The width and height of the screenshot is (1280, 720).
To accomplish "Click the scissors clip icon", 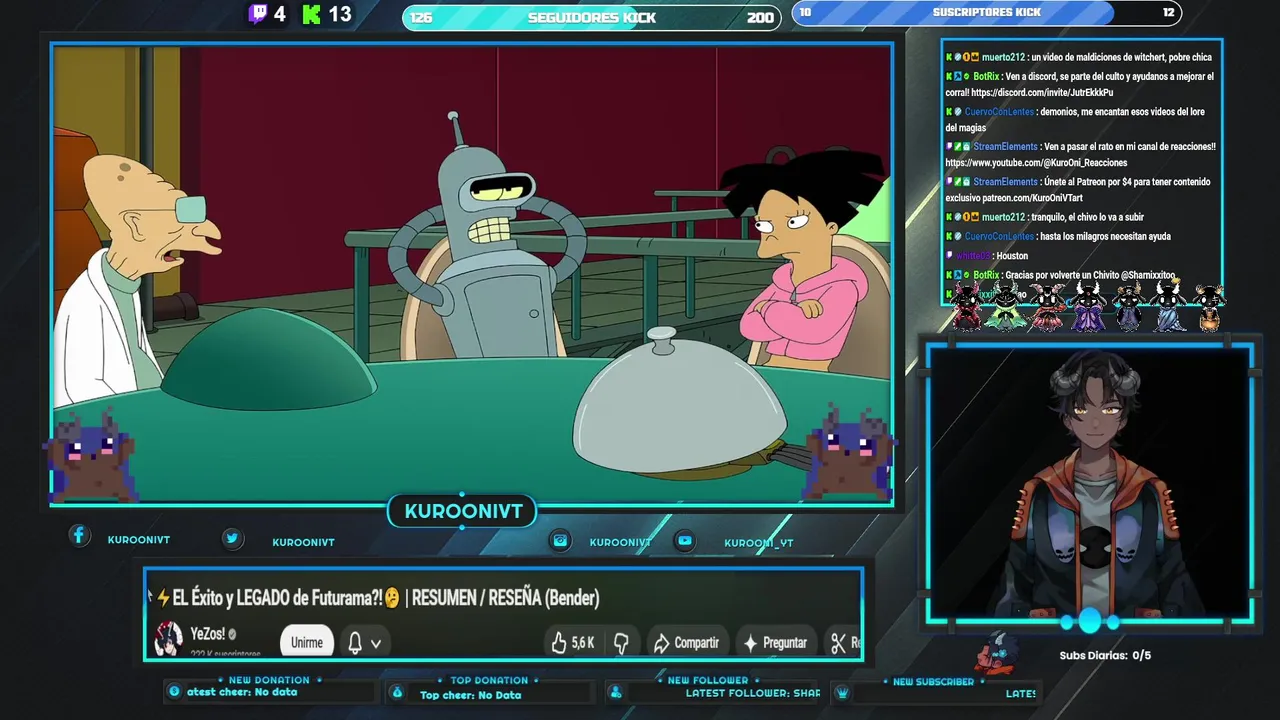I will coord(839,643).
